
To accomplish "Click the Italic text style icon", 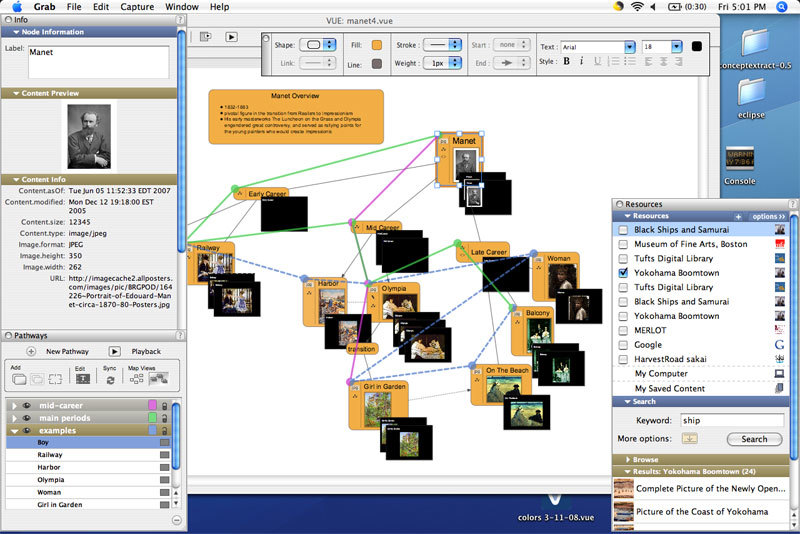I will [x=582, y=61].
